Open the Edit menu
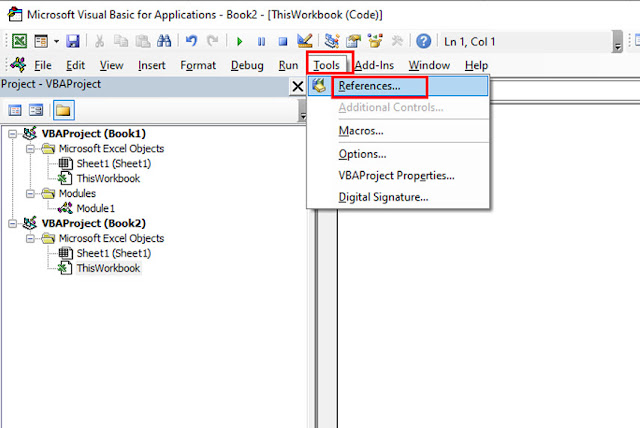 click(x=76, y=65)
